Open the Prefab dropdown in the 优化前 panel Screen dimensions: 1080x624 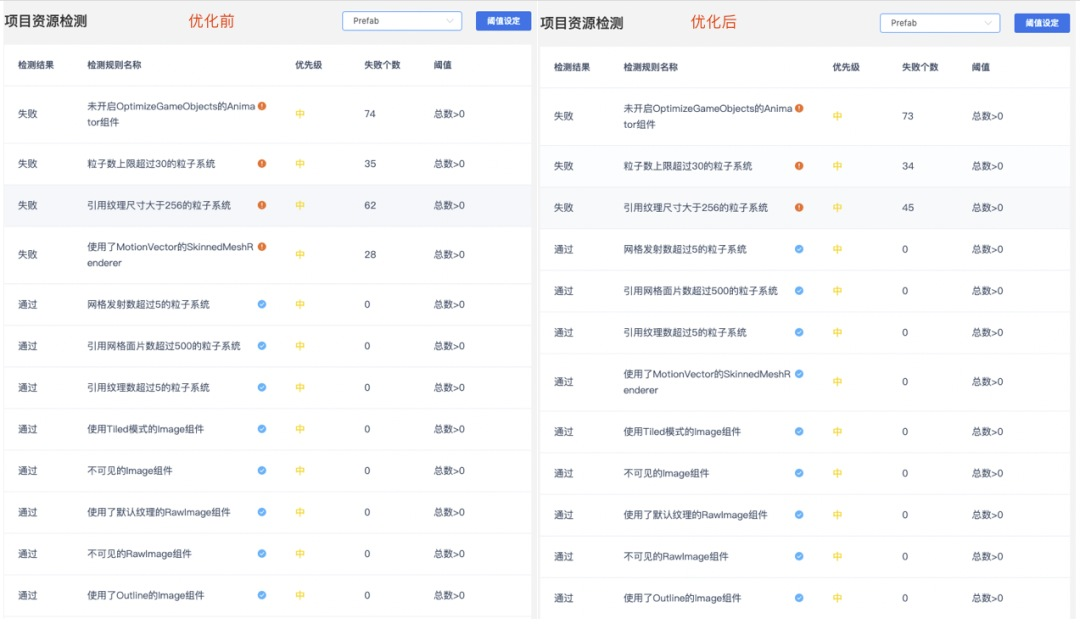pos(402,21)
